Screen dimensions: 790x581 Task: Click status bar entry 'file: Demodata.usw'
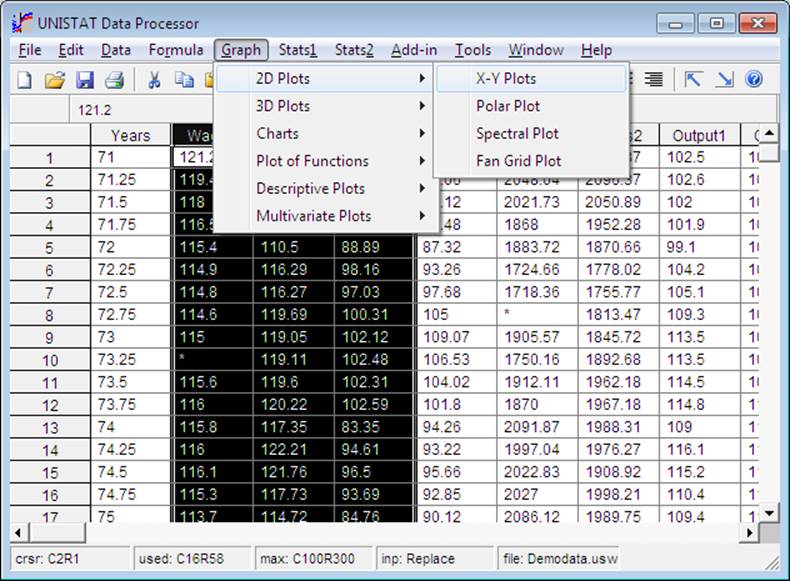[x=558, y=559]
